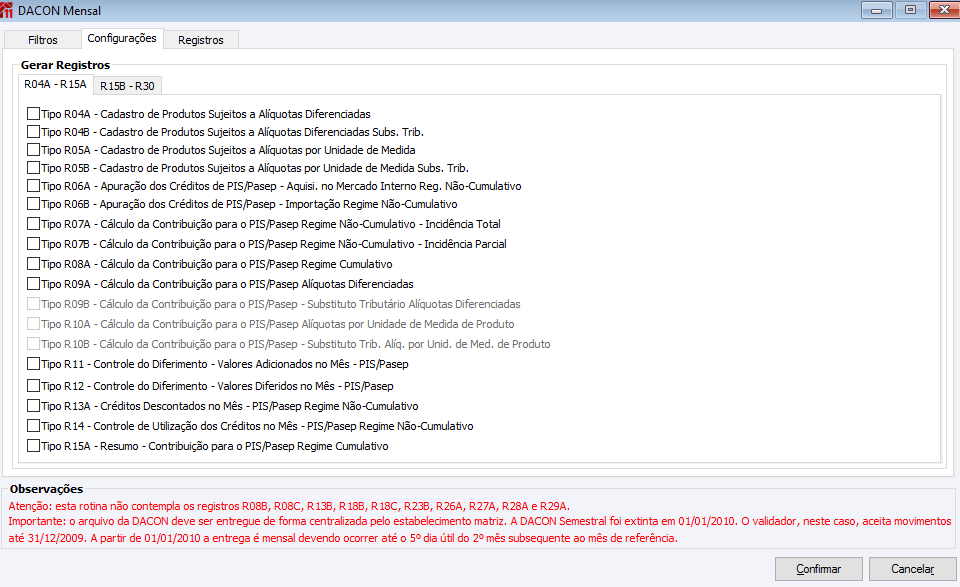Close the DACON Mensal window
960x587 pixels.
coord(945,10)
